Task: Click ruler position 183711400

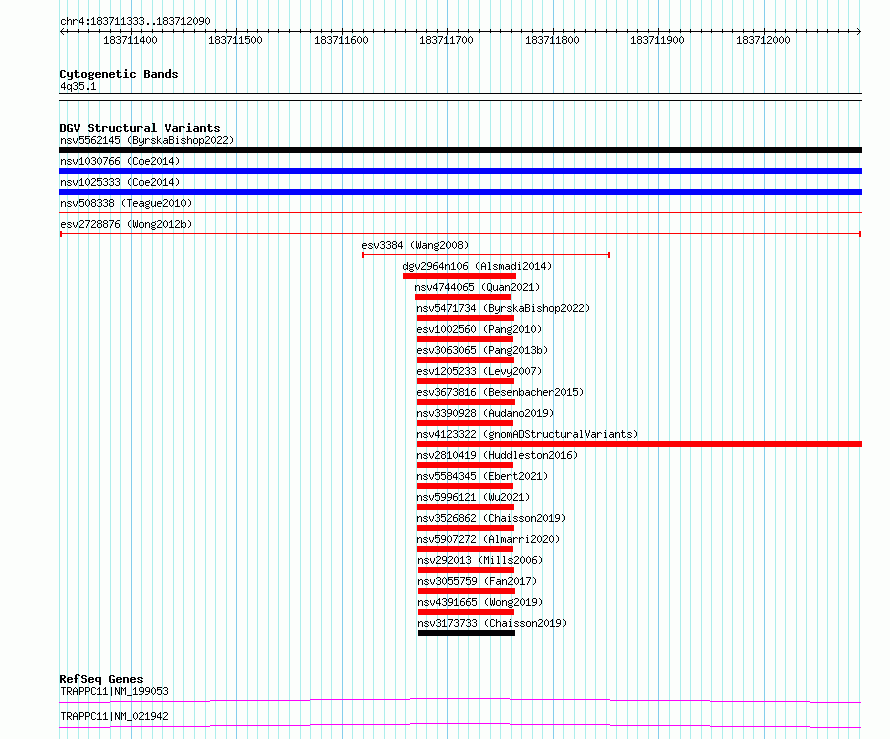Action: 131,40
